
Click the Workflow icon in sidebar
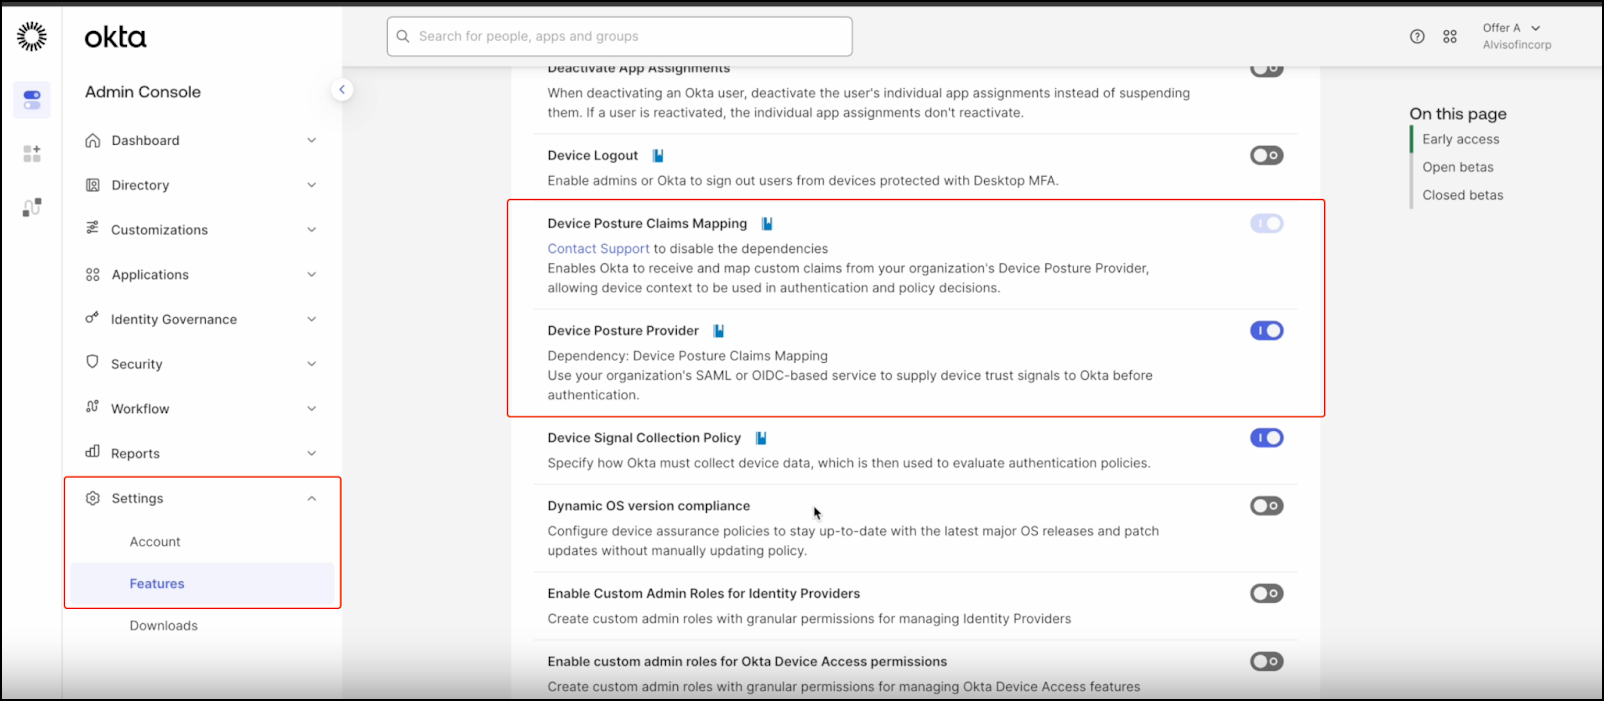[93, 407]
